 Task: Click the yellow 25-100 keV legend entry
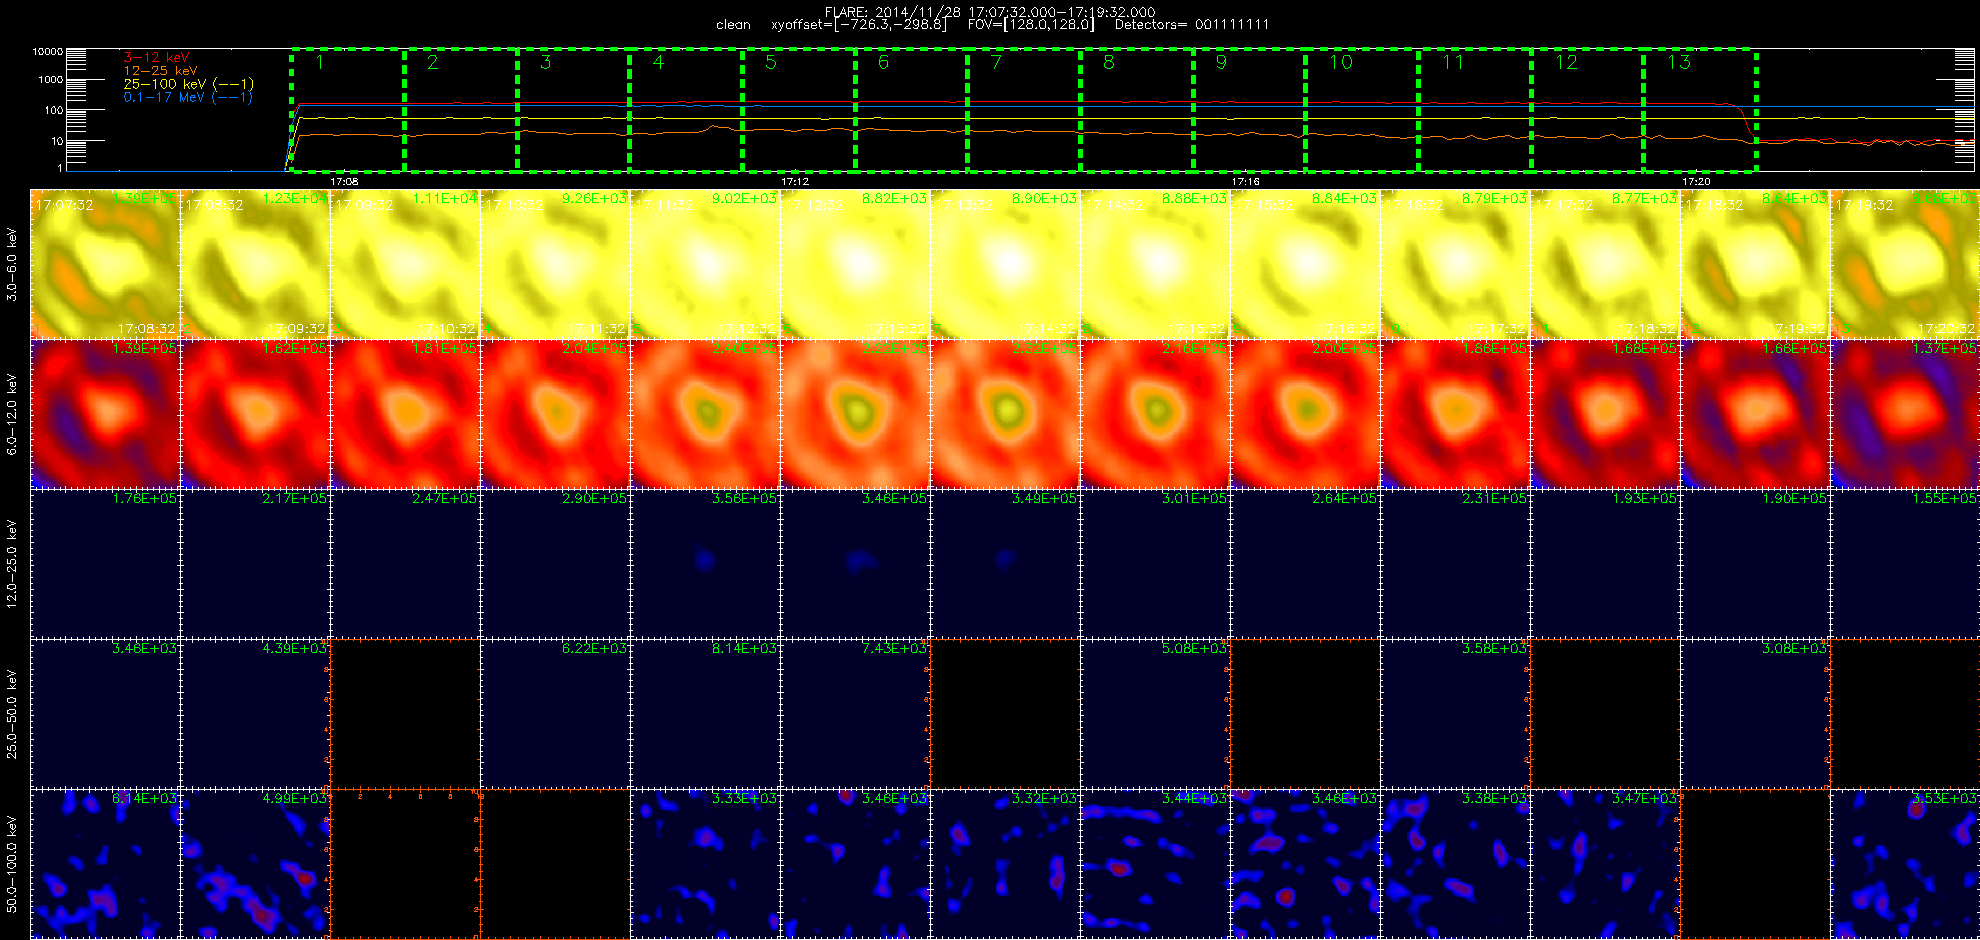click(188, 84)
